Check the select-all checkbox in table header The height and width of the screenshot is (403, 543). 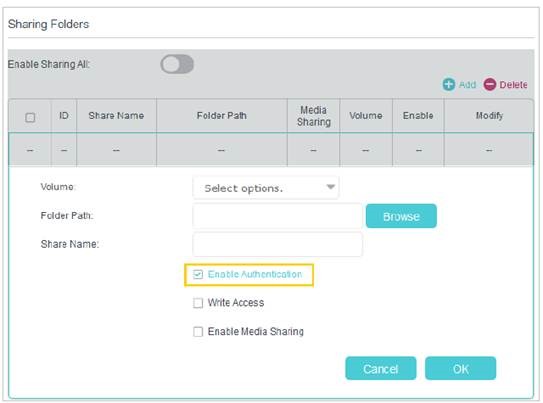[30, 117]
